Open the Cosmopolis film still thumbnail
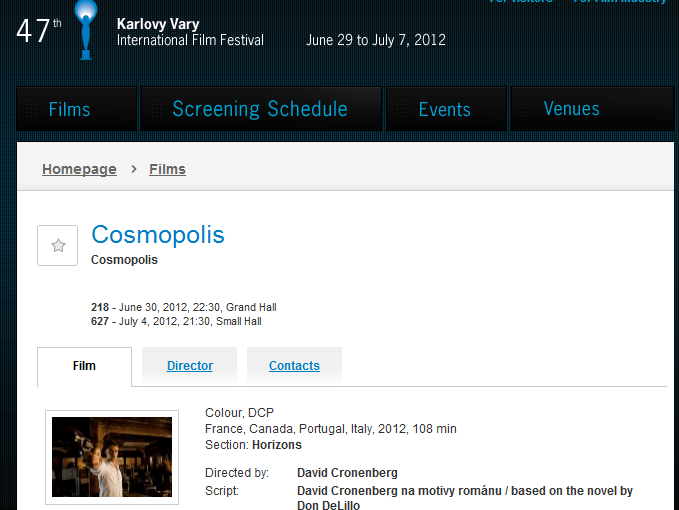This screenshot has width=679, height=510. (112, 457)
